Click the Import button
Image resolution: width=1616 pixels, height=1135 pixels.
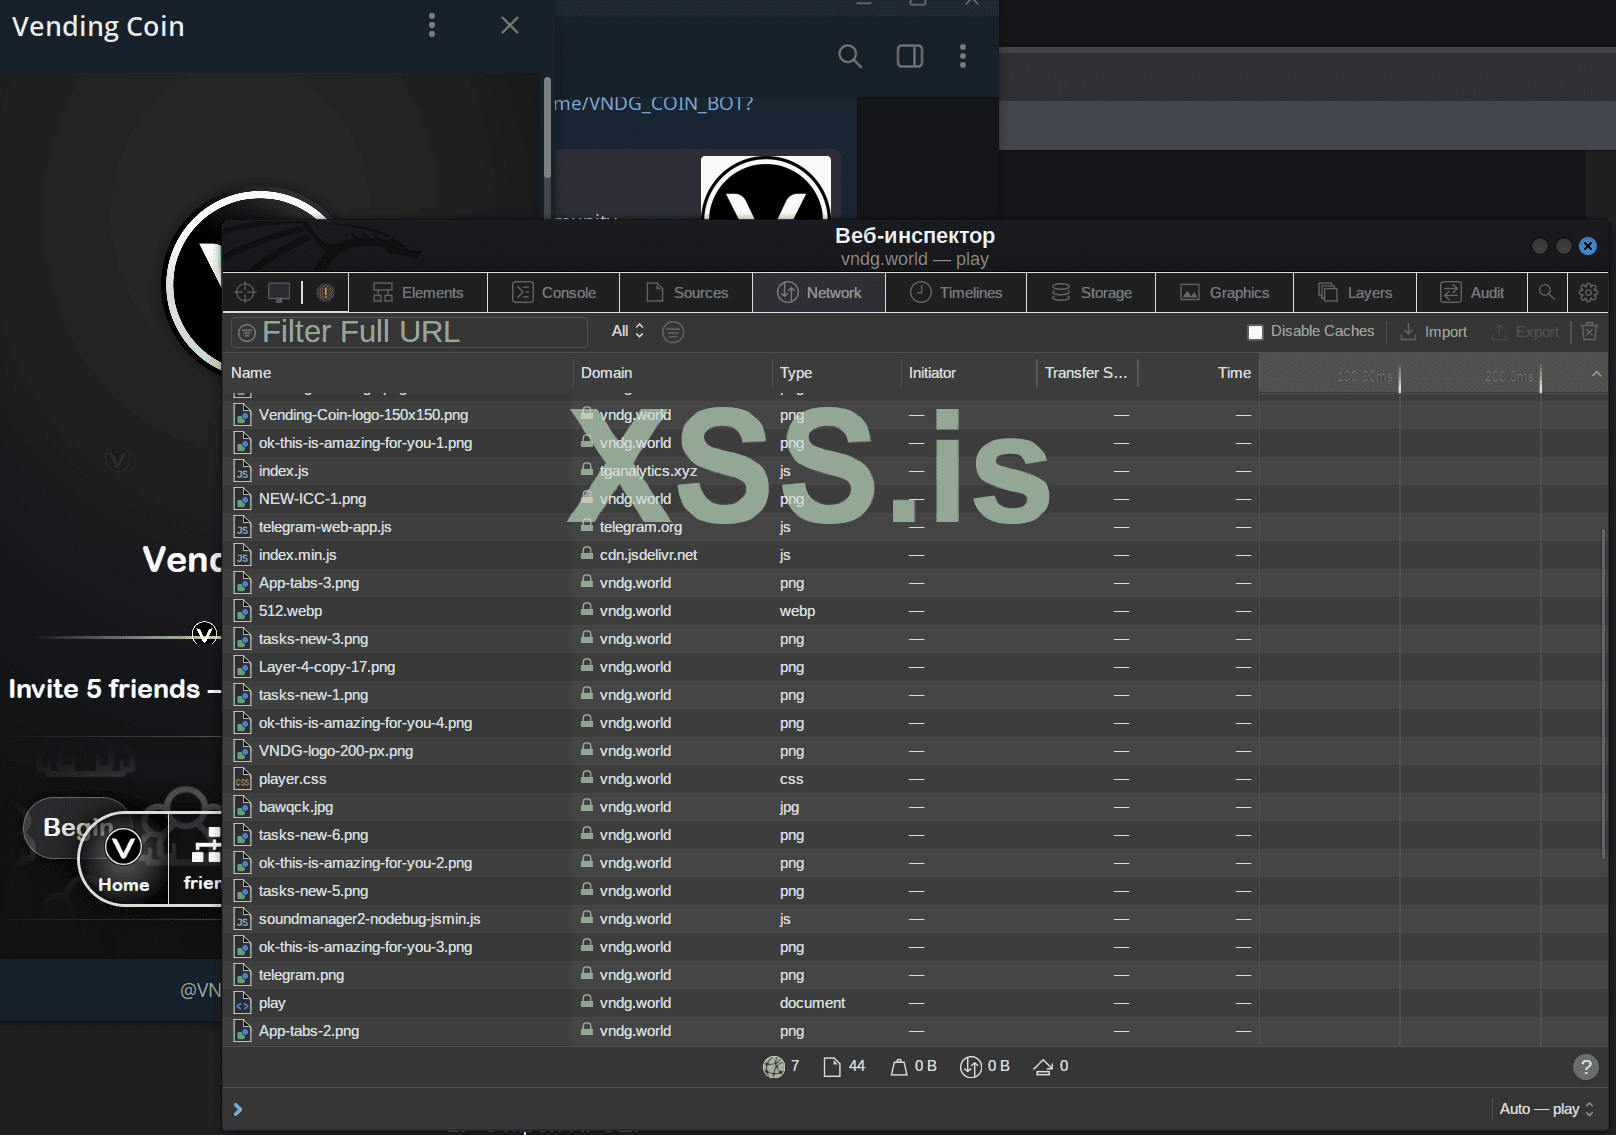1434,332
